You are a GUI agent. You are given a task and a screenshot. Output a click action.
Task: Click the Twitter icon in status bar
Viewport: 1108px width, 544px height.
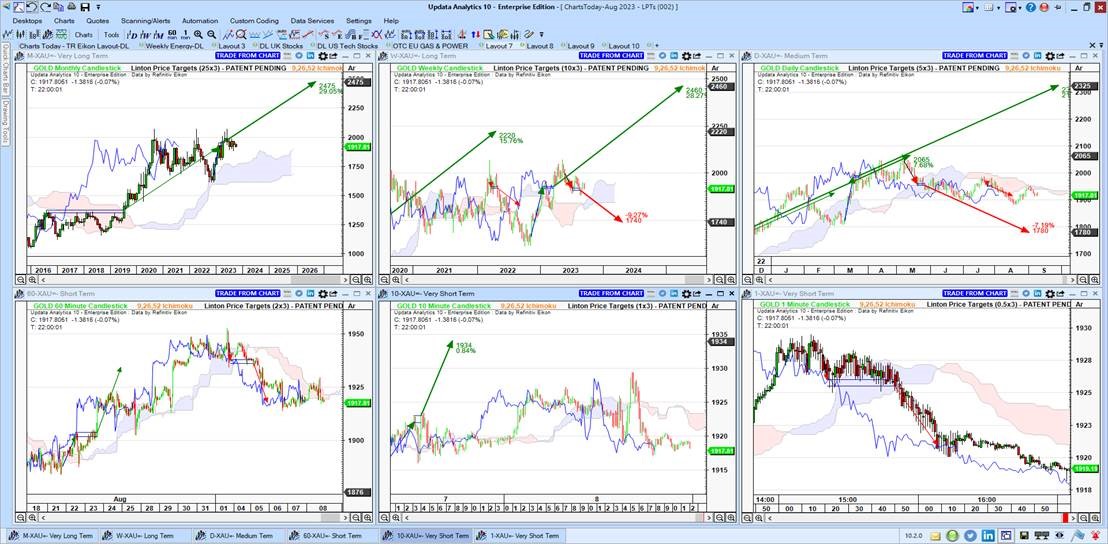[970, 536]
